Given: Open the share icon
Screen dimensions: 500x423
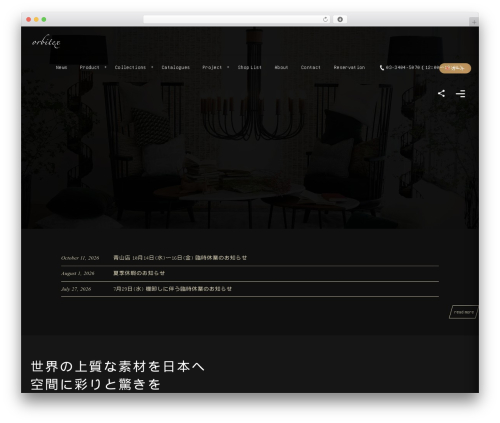Looking at the screenshot, I should [x=441, y=93].
